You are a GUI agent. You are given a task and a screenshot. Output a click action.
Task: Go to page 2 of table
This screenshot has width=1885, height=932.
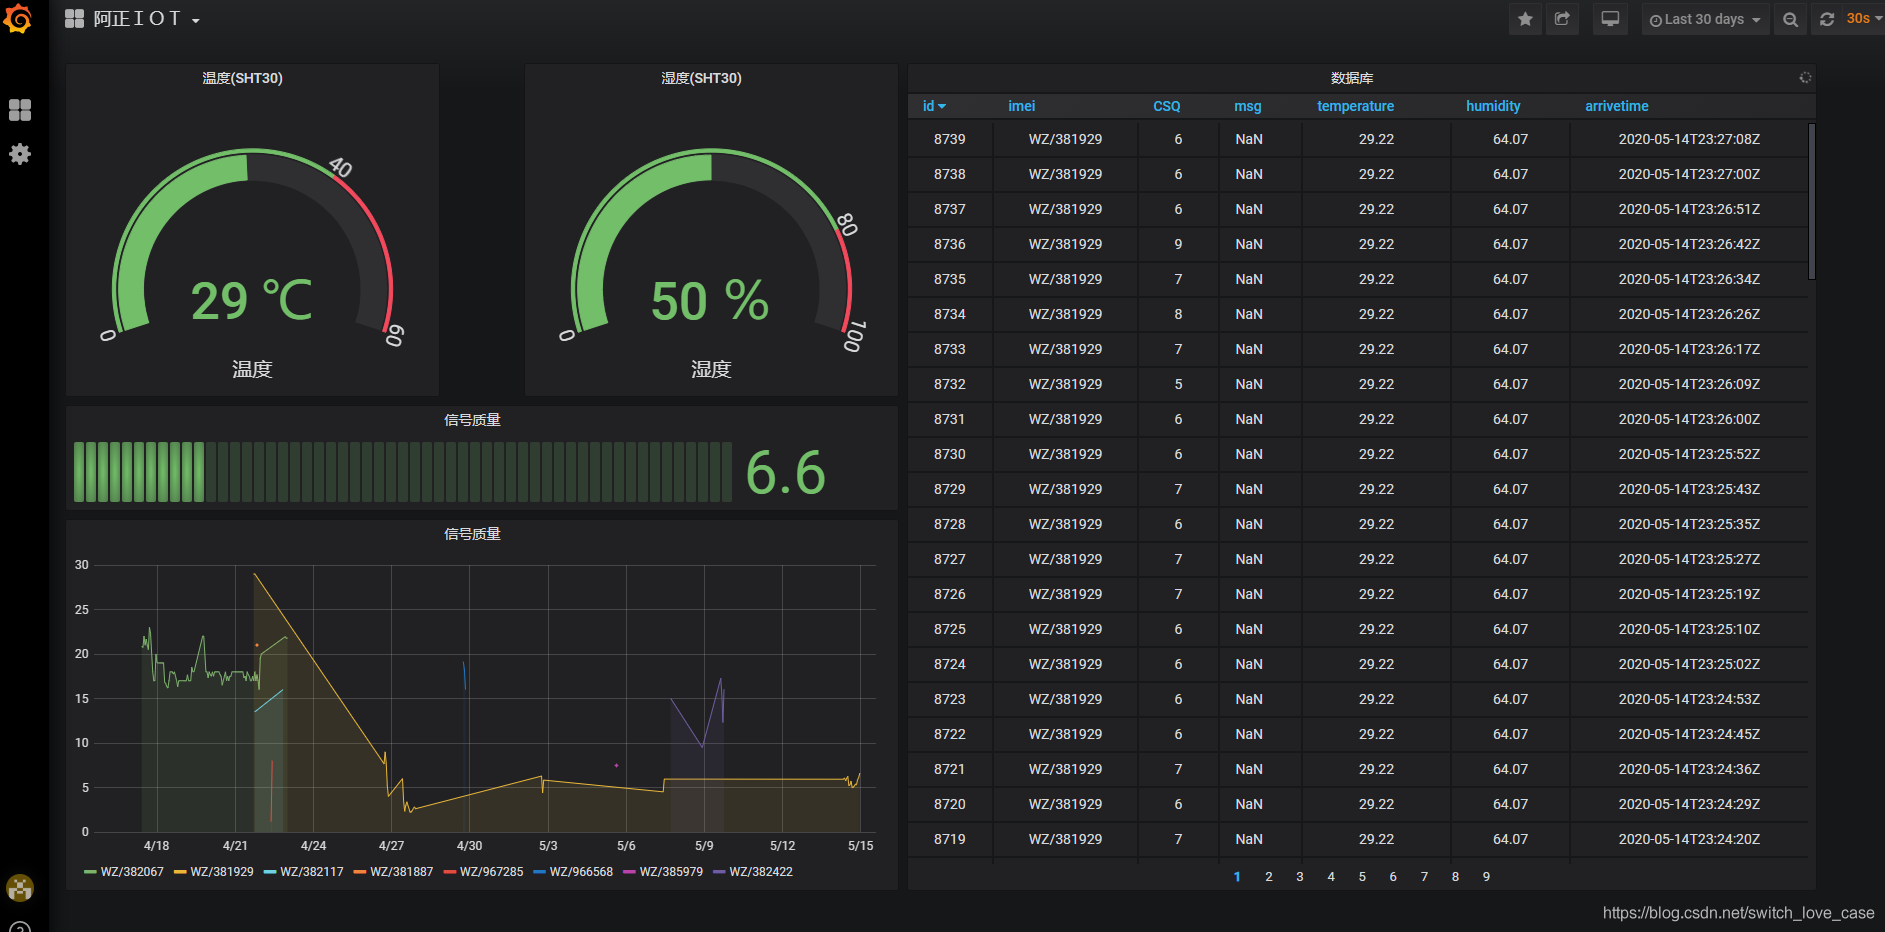coord(1269,877)
